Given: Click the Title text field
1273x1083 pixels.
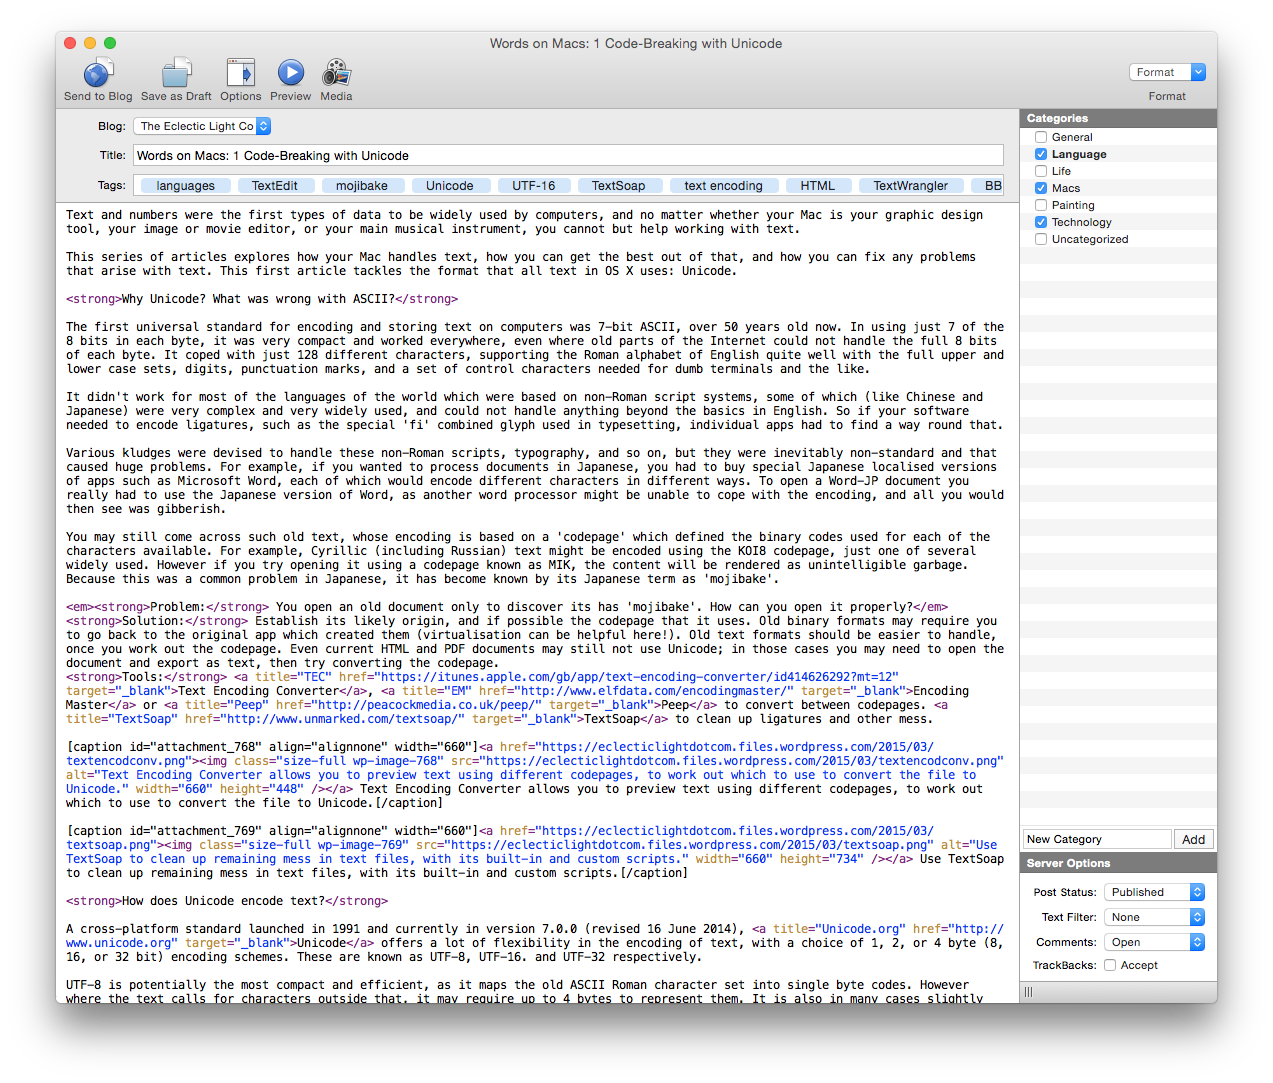Looking at the screenshot, I should [x=568, y=155].
